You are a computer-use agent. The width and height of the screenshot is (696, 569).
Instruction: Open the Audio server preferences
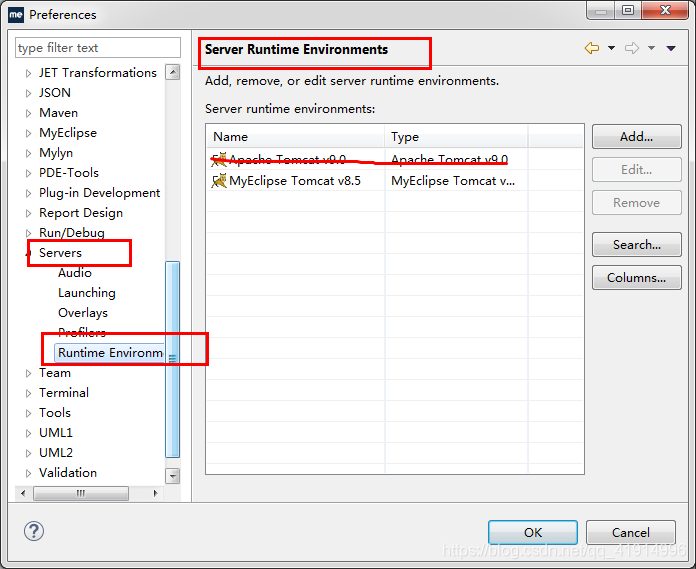[75, 273]
